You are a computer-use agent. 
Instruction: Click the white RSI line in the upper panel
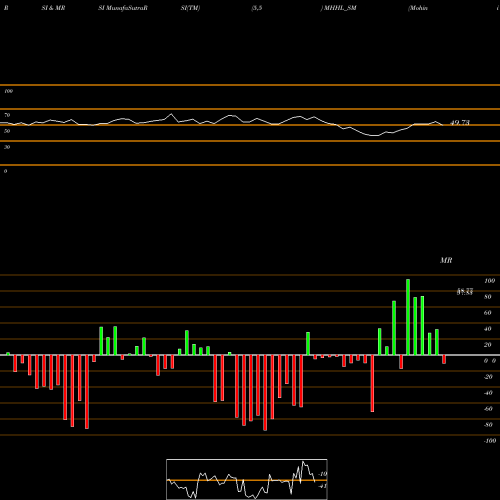[222, 124]
